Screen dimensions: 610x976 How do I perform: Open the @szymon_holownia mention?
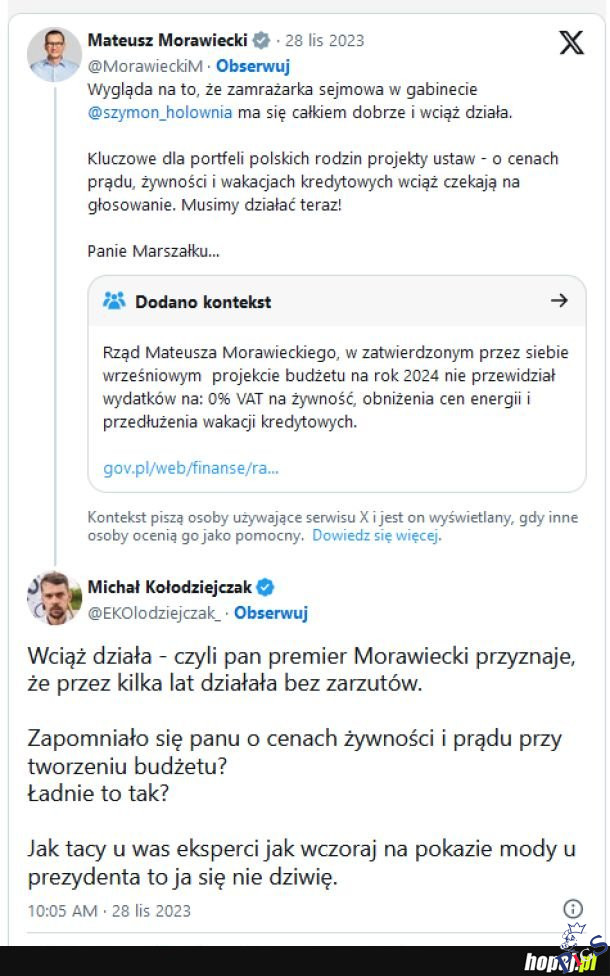[160, 113]
